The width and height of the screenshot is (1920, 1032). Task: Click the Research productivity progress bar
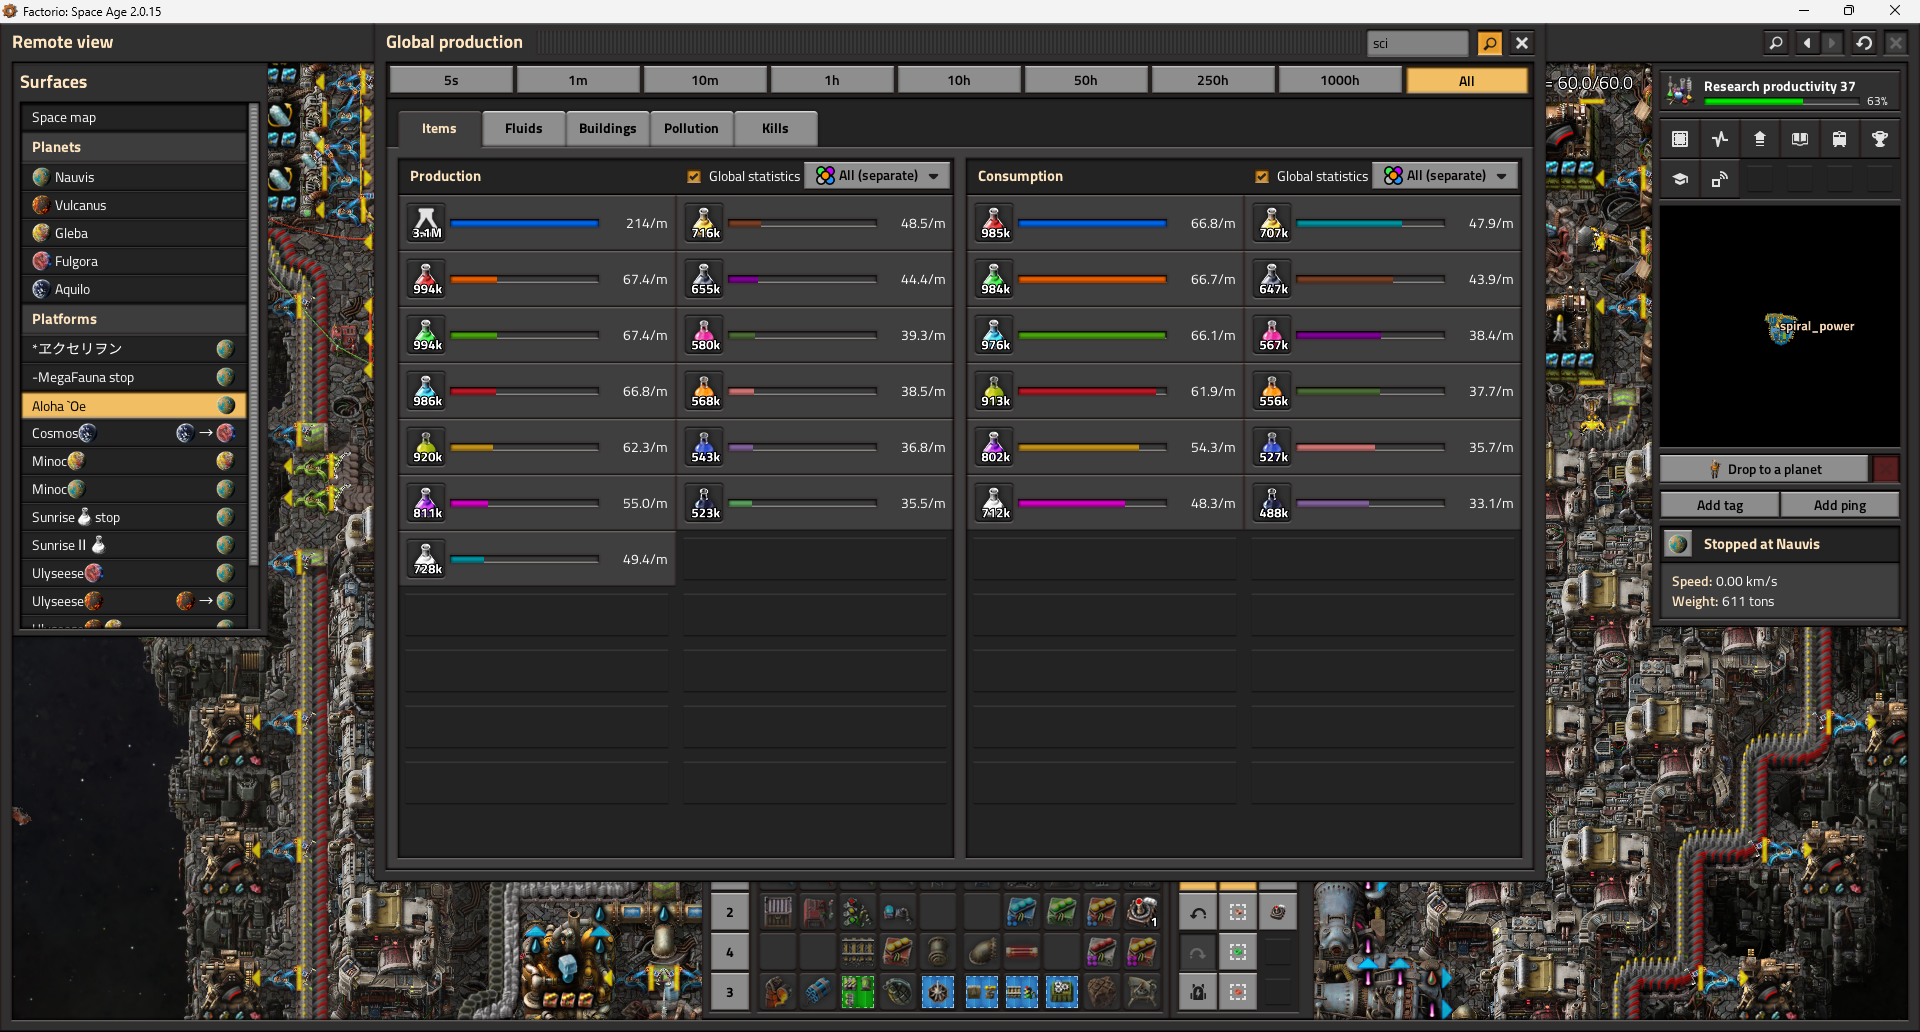tap(1784, 101)
